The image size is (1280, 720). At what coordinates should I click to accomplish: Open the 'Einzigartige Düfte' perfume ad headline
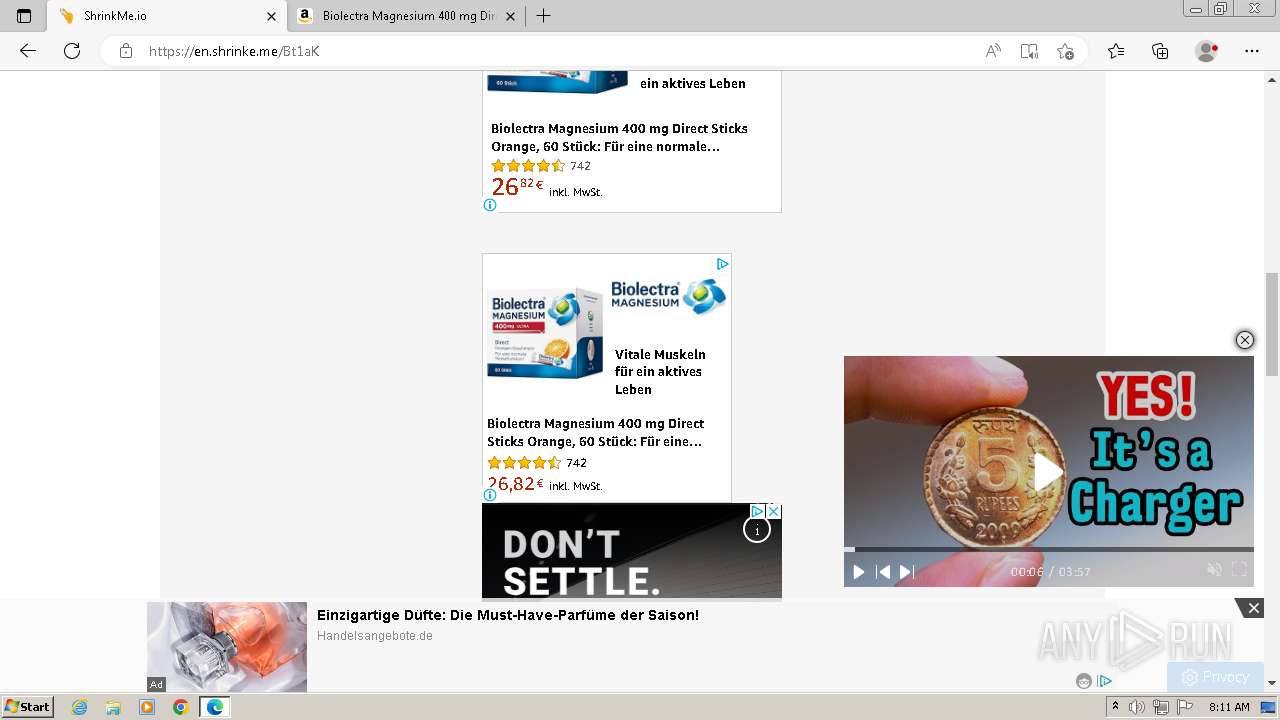[508, 615]
